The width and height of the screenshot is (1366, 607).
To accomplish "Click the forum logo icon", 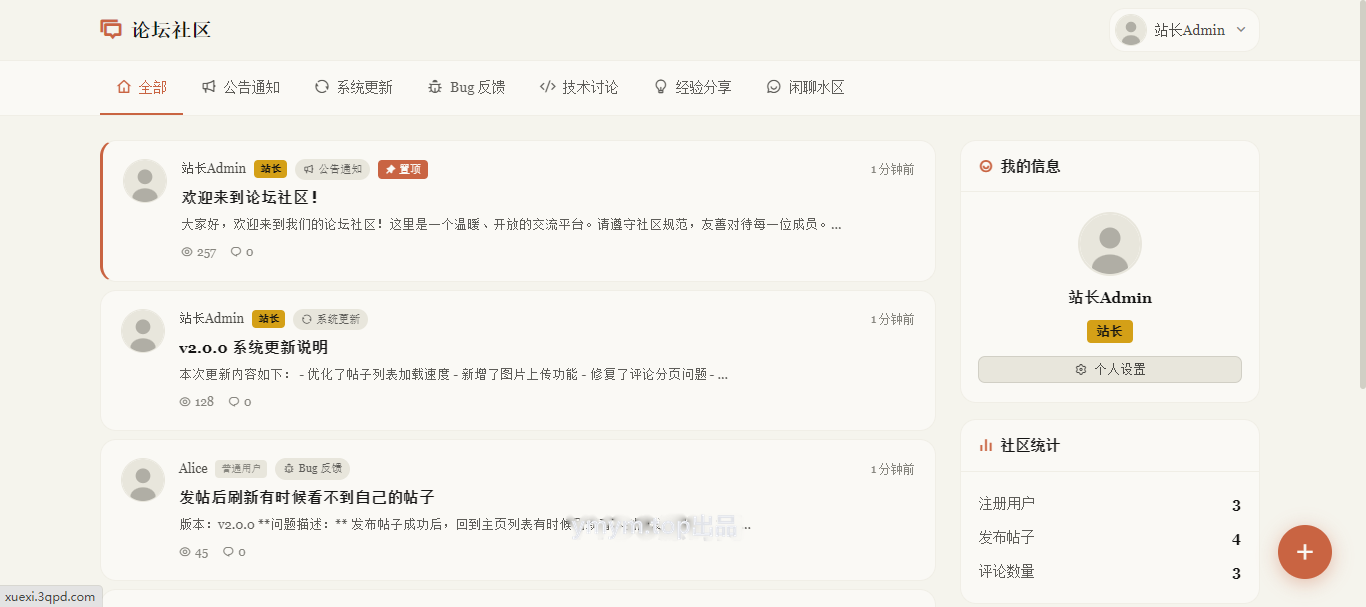I will point(111,29).
